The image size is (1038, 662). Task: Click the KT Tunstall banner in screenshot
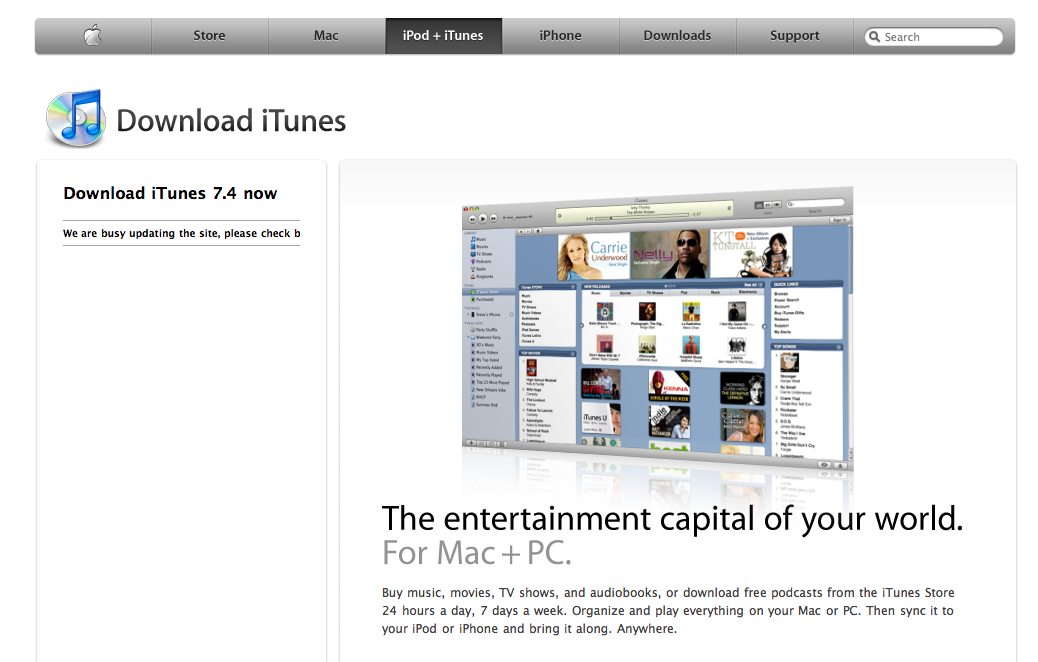(751, 253)
